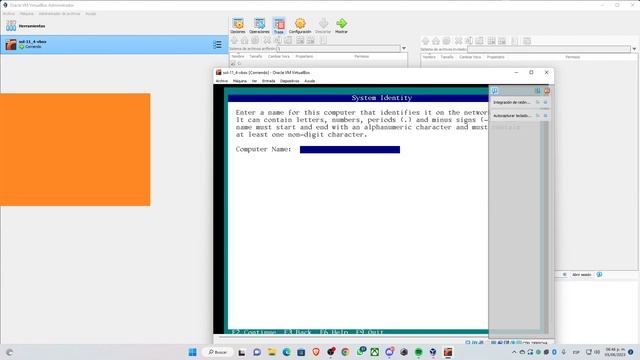Open Ayuda menu in VirtualBox Administrador
640x360 pixels.
(x=91, y=13)
